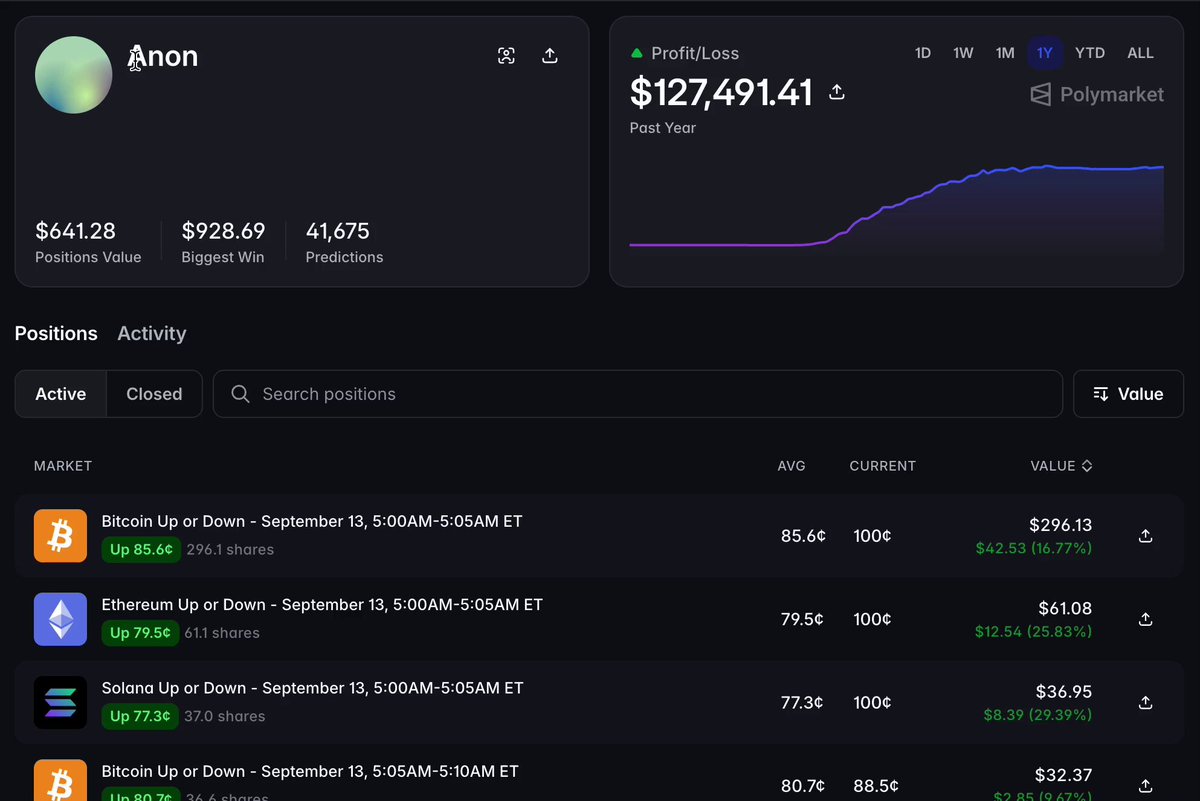The height and width of the screenshot is (801, 1200).
Task: Switch to the Activity tab
Action: click(152, 333)
